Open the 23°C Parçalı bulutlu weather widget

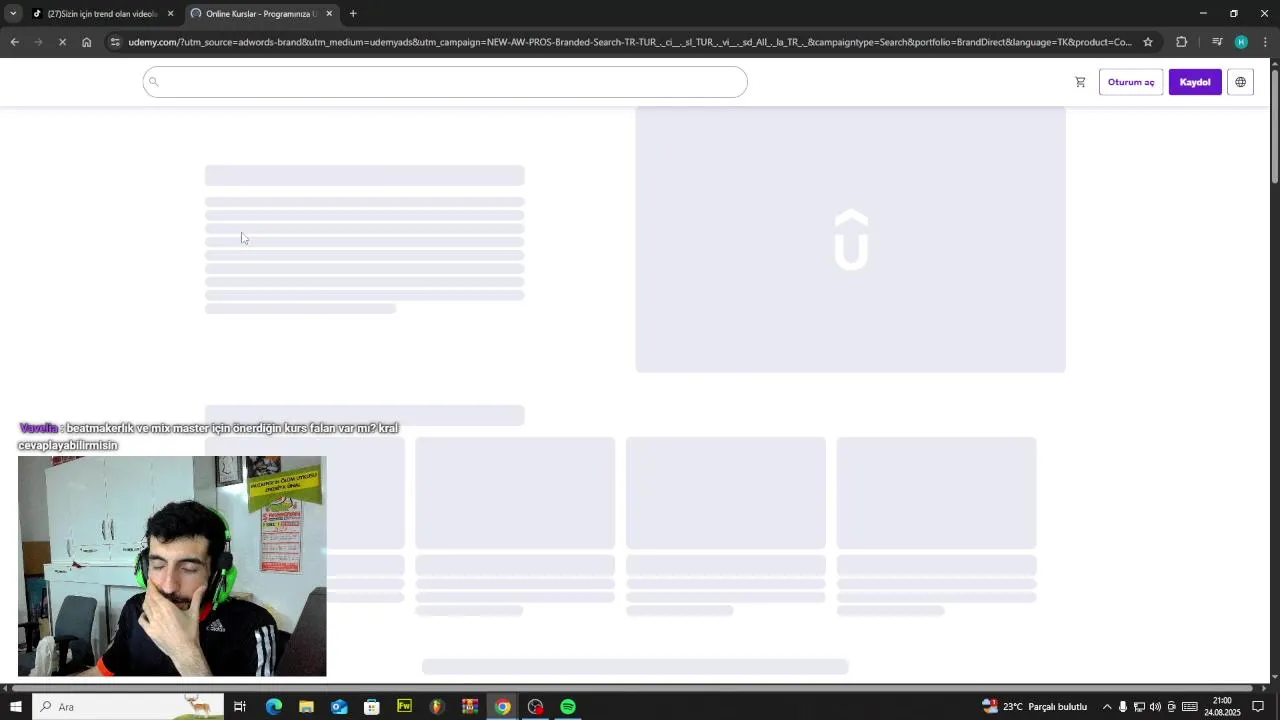tap(1035, 707)
